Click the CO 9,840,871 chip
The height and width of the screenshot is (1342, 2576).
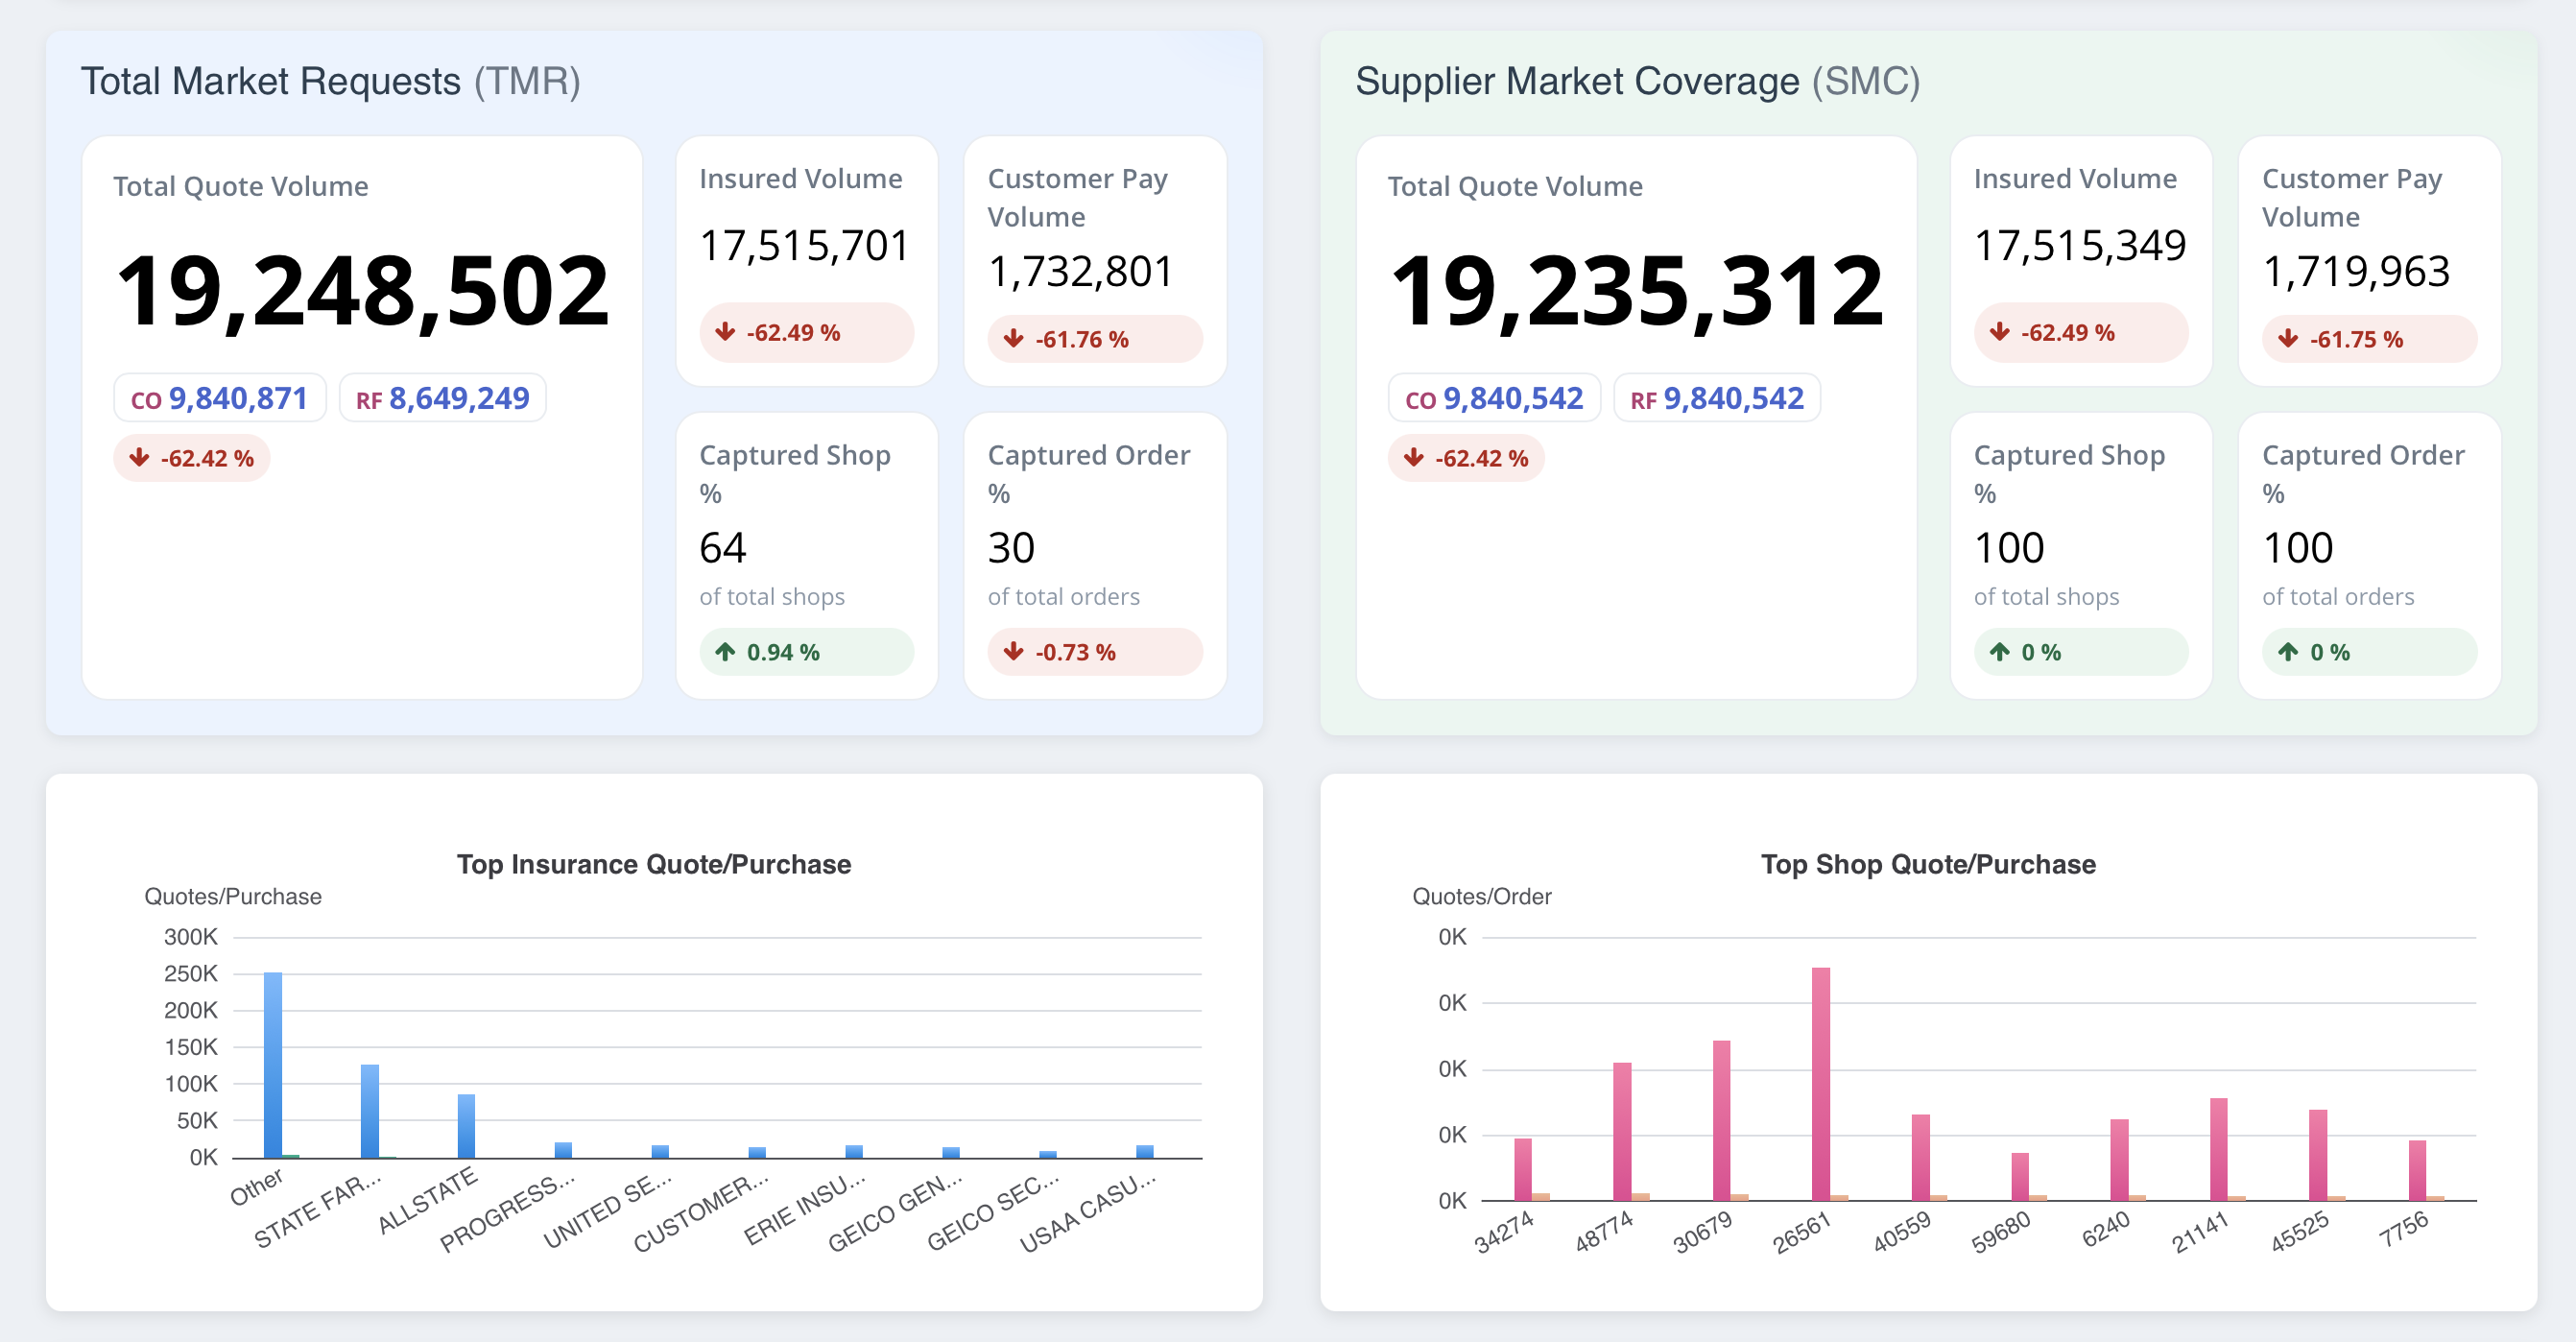point(219,398)
